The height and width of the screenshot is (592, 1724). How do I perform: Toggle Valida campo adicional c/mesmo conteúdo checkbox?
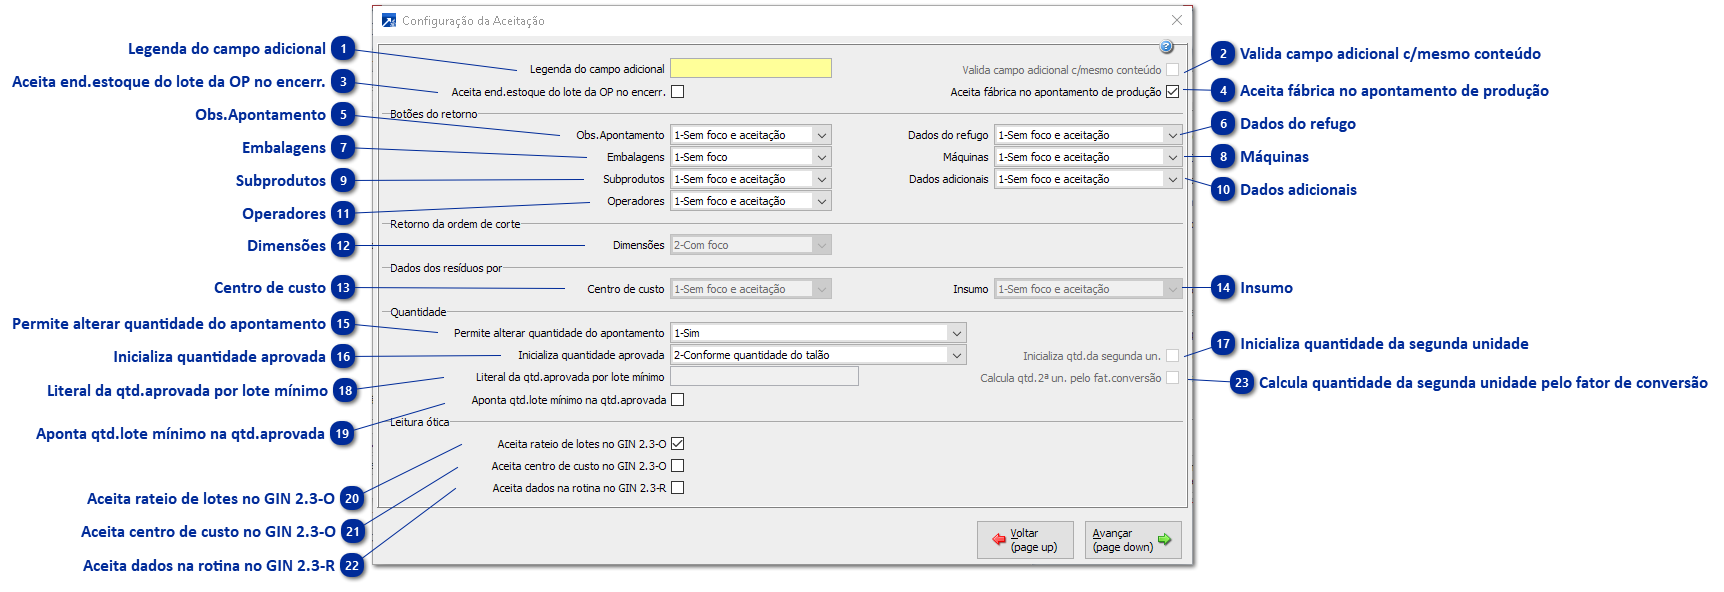[x=1172, y=70]
